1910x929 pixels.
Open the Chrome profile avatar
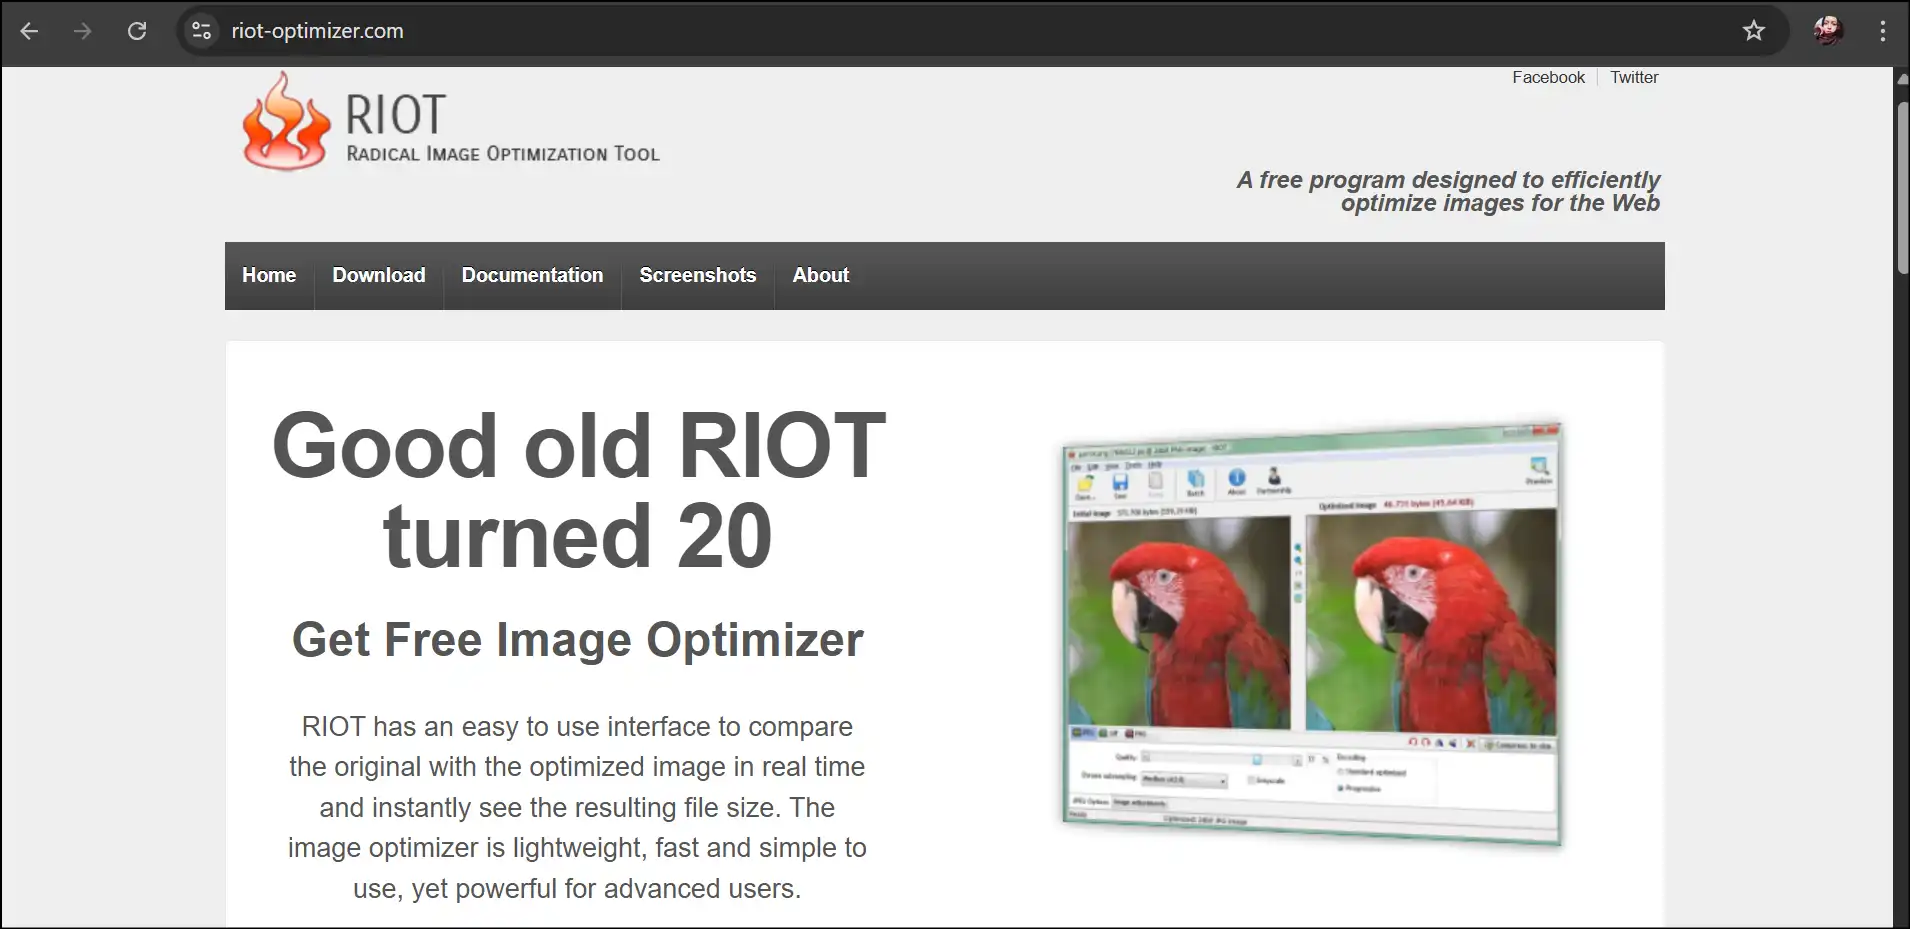coord(1829,31)
